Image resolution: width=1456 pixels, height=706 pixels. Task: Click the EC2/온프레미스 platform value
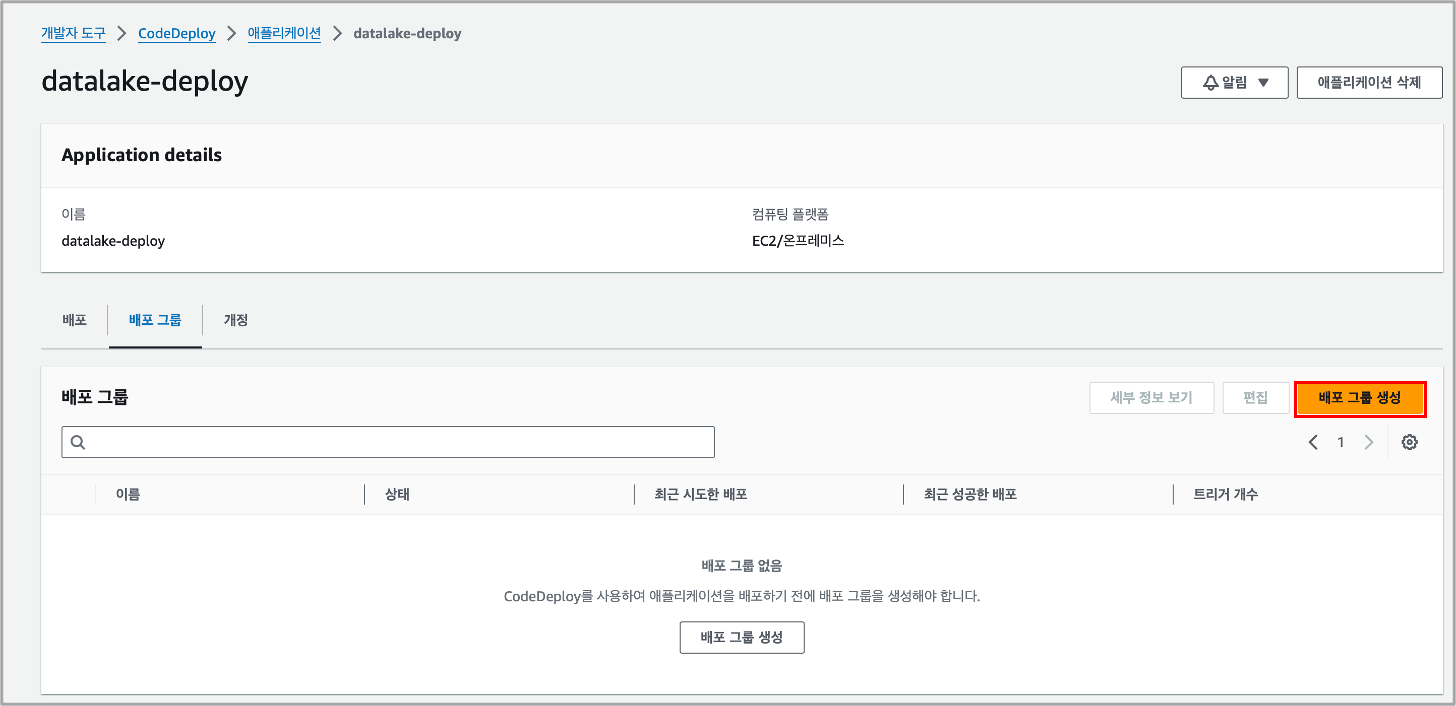coord(798,241)
